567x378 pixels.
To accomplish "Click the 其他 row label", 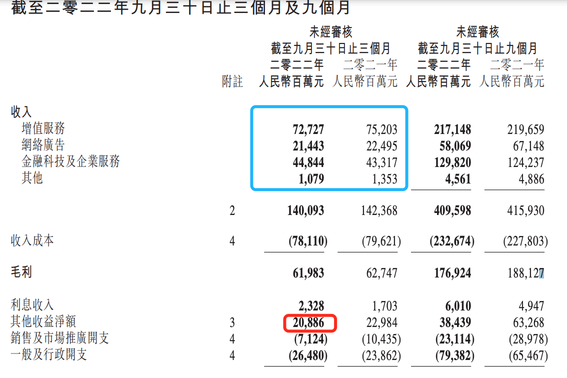I will coord(32,178).
